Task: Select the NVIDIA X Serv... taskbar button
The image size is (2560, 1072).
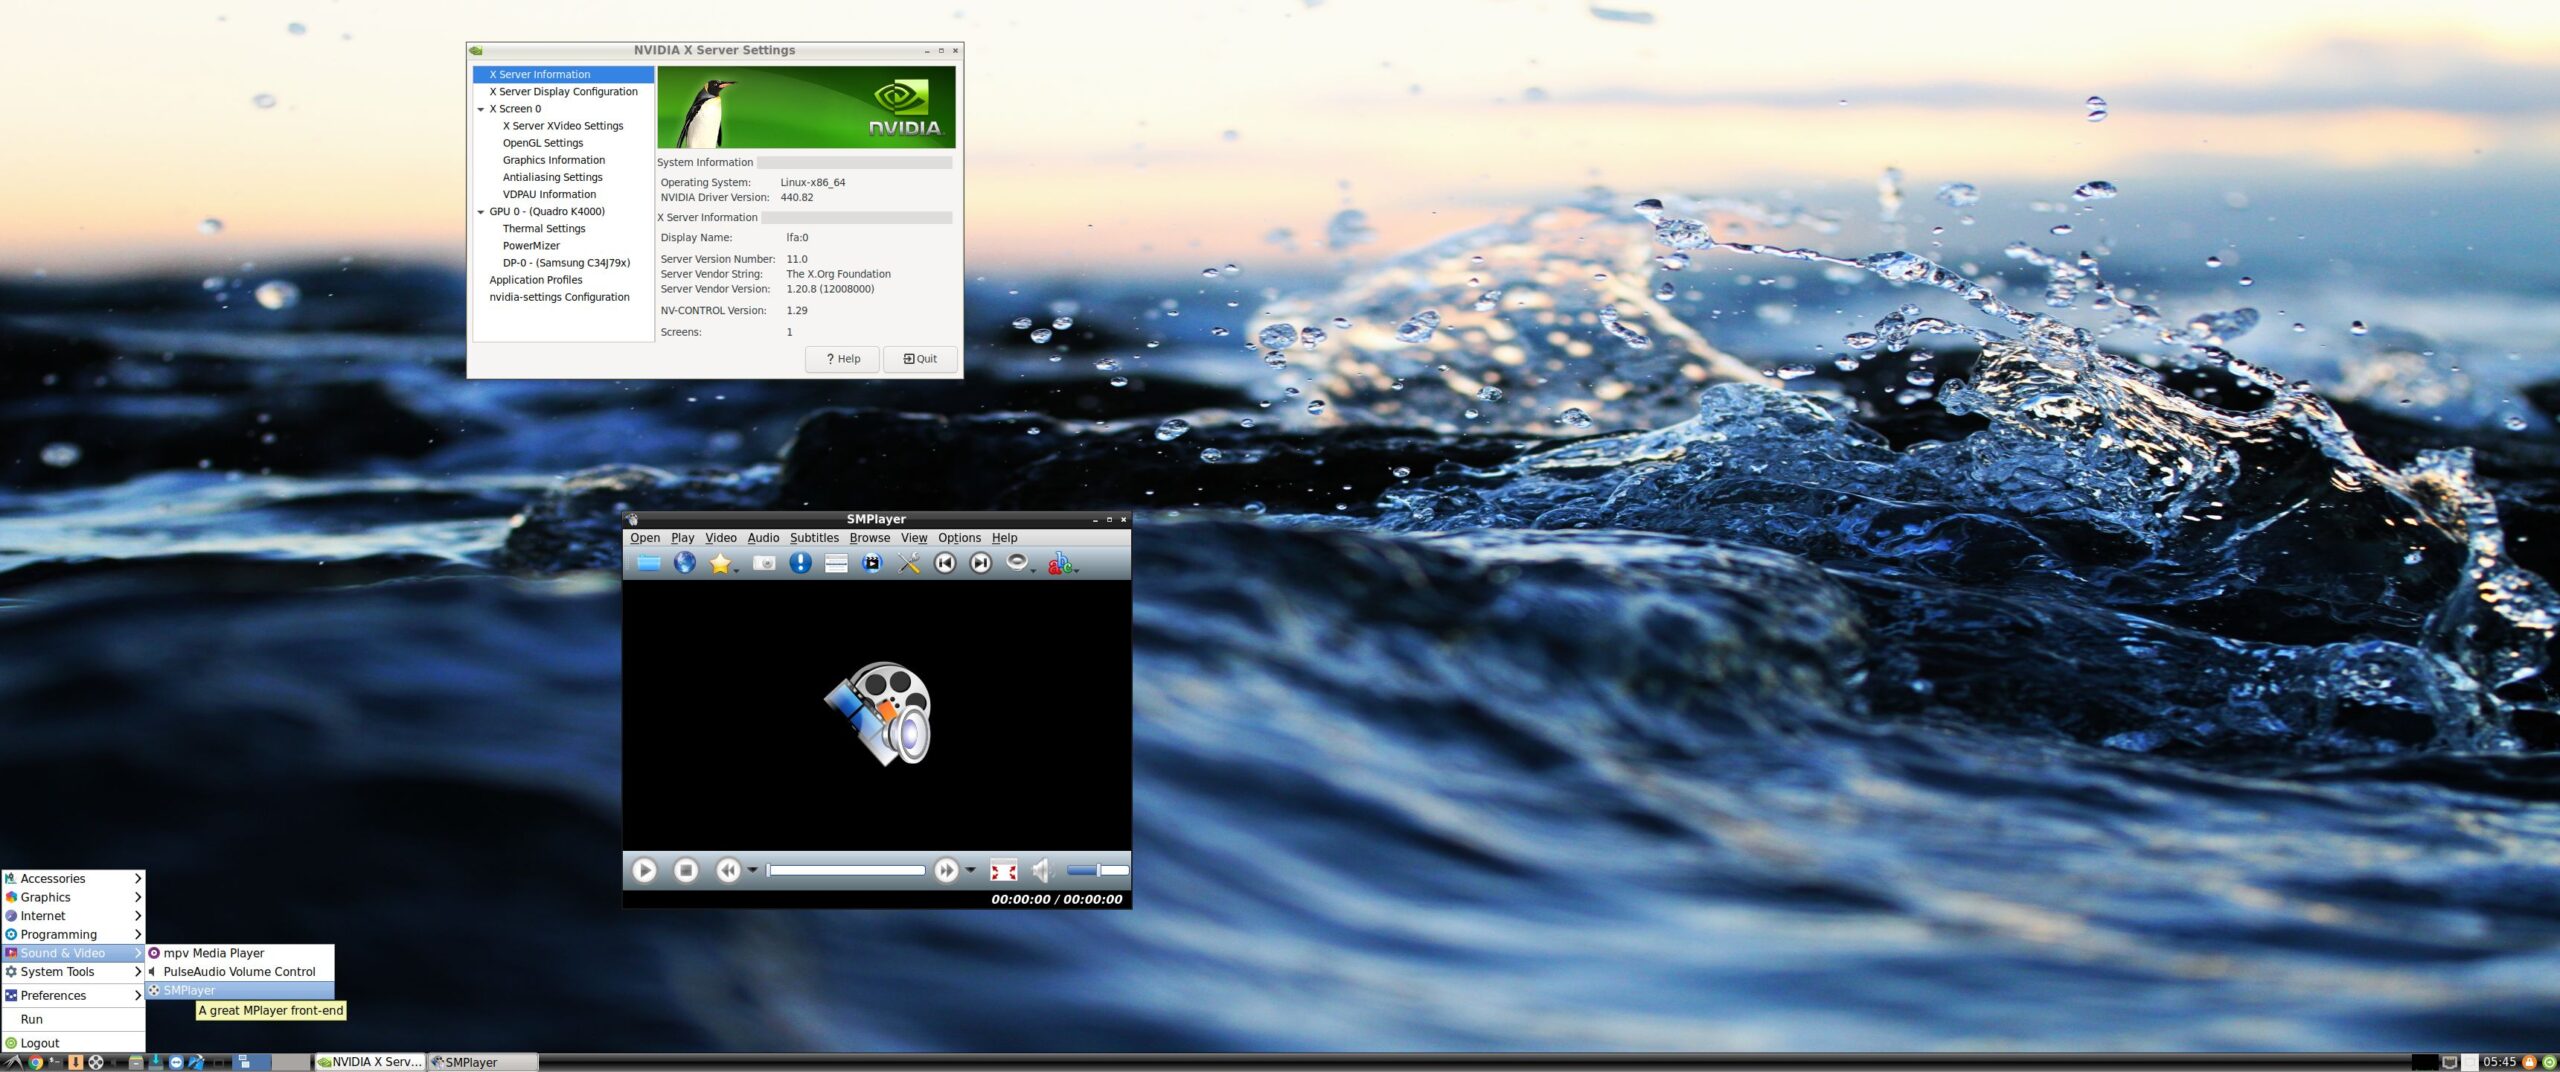Action: pyautogui.click(x=370, y=1062)
